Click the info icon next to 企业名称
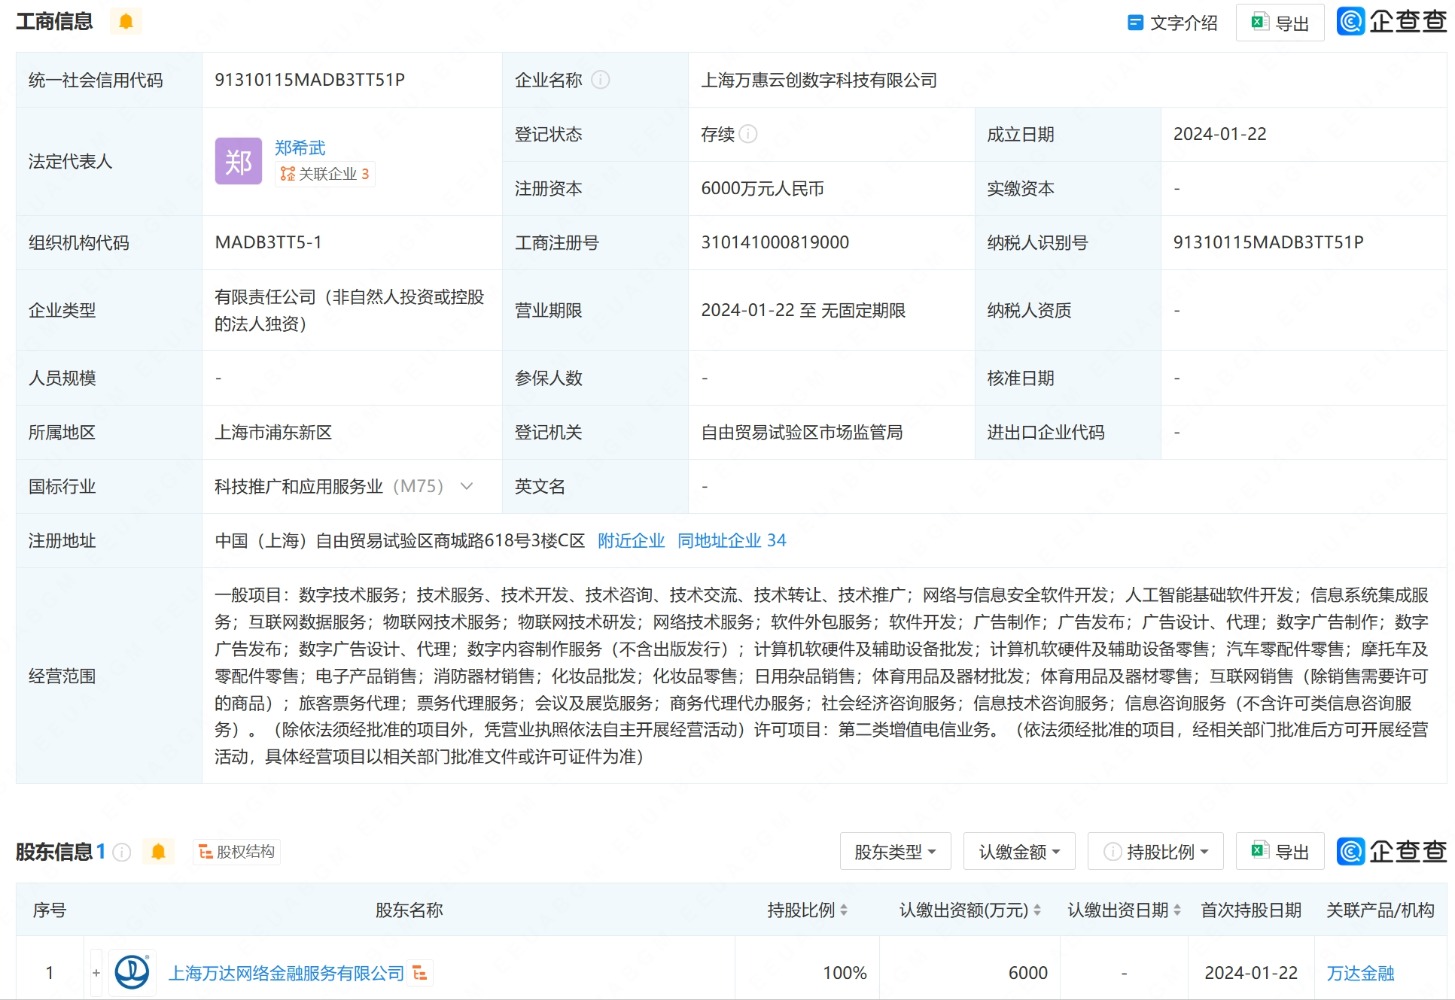This screenshot has width=1455, height=1000. pyautogui.click(x=600, y=80)
